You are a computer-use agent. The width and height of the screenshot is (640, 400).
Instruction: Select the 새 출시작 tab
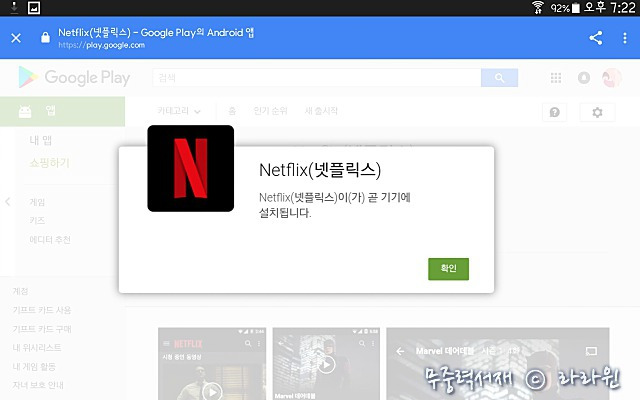[x=321, y=111]
